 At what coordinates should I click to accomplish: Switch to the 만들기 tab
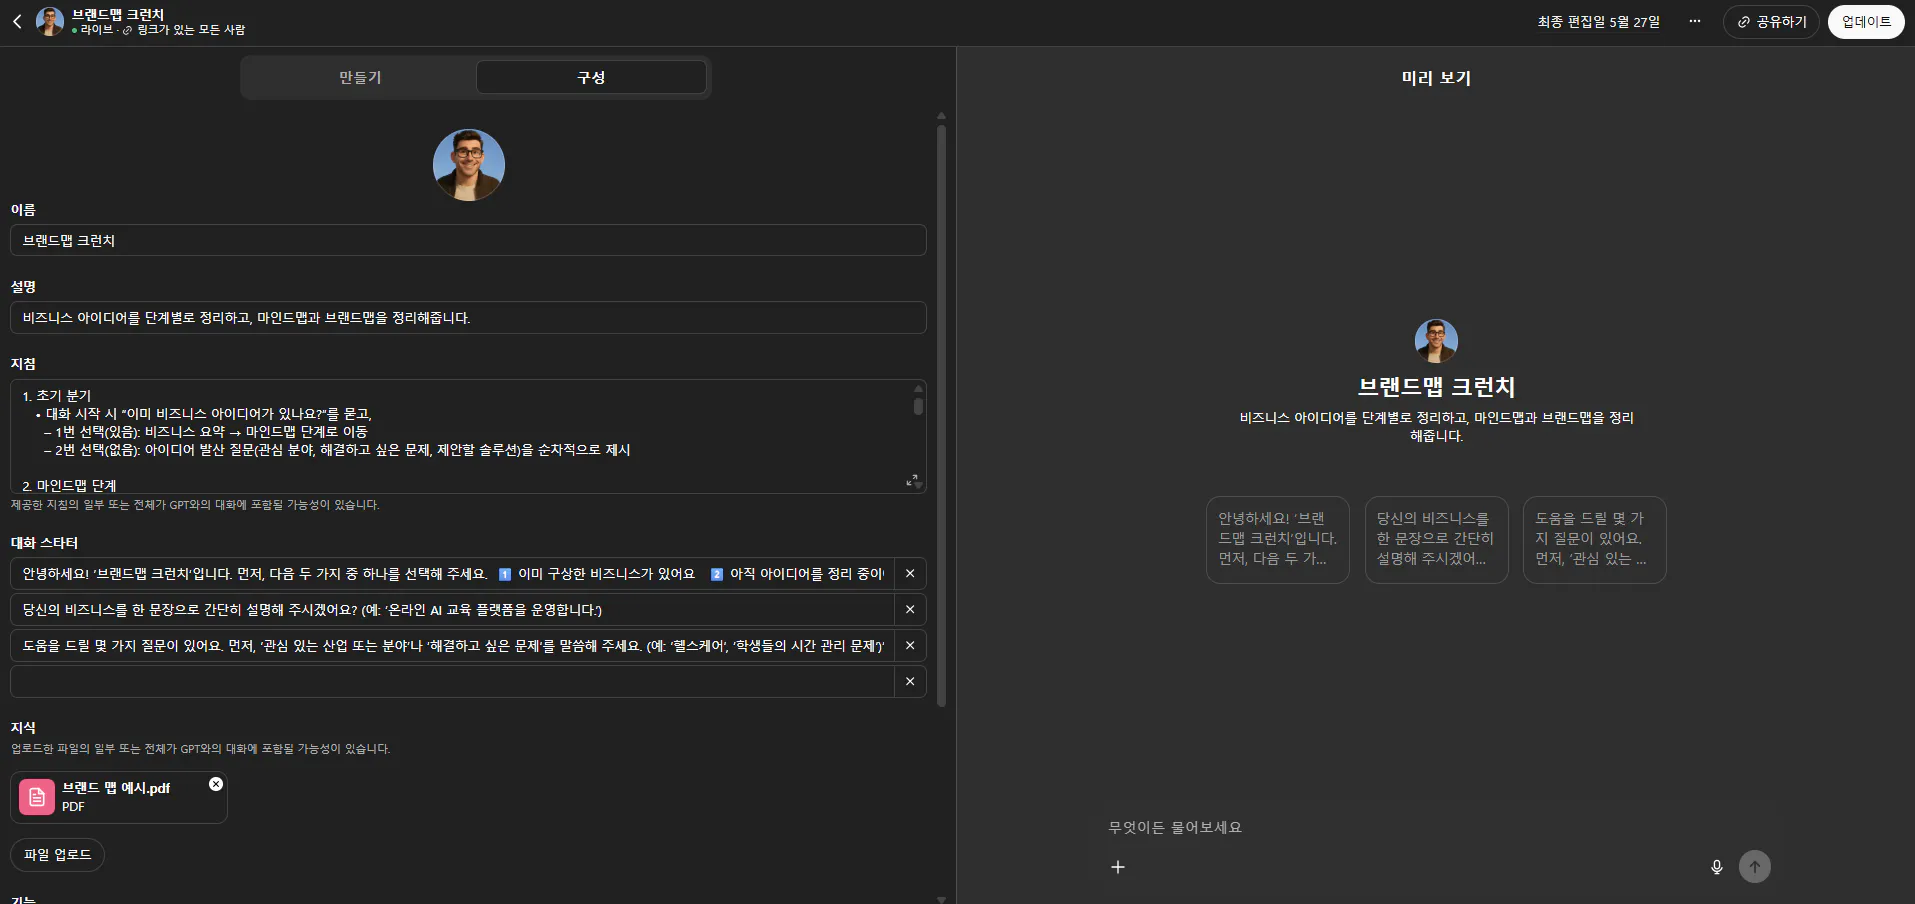pyautogui.click(x=359, y=77)
